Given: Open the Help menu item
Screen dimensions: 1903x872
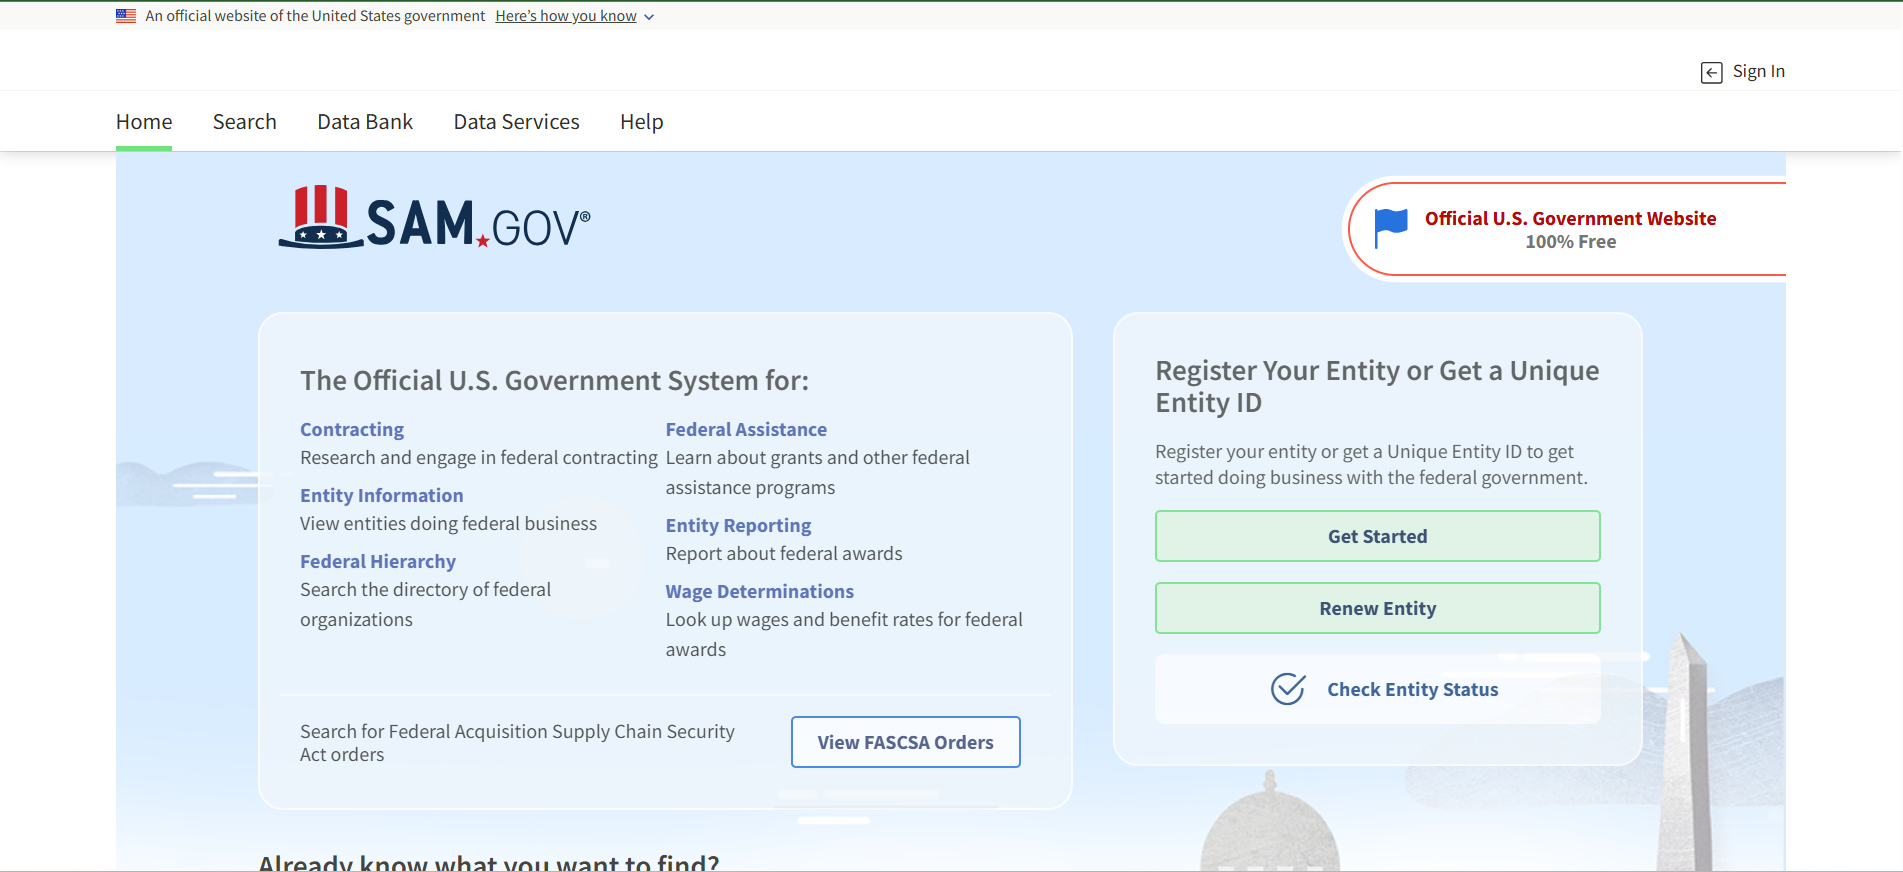Looking at the screenshot, I should click(x=642, y=122).
